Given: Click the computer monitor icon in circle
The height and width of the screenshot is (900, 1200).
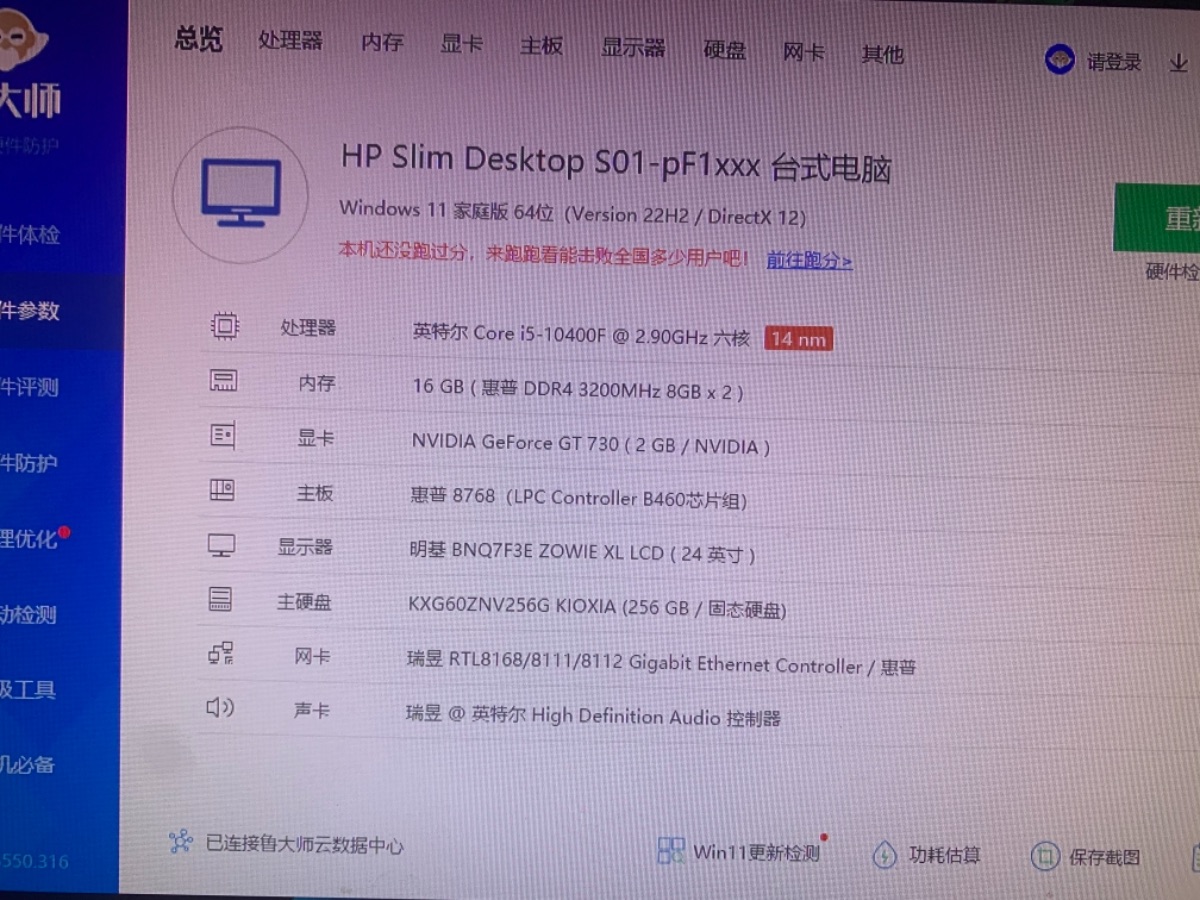Looking at the screenshot, I should click(x=240, y=194).
